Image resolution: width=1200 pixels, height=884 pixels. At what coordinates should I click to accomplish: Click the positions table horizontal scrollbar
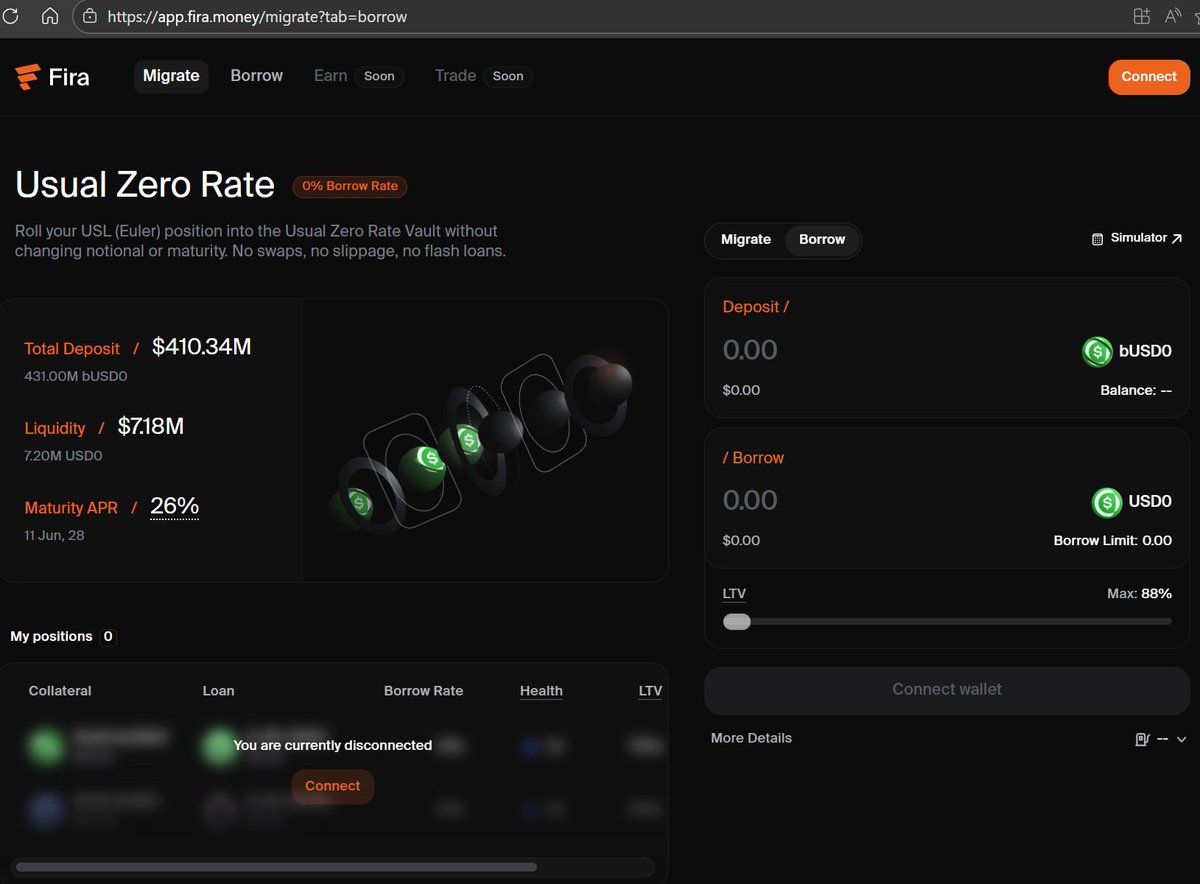276,867
